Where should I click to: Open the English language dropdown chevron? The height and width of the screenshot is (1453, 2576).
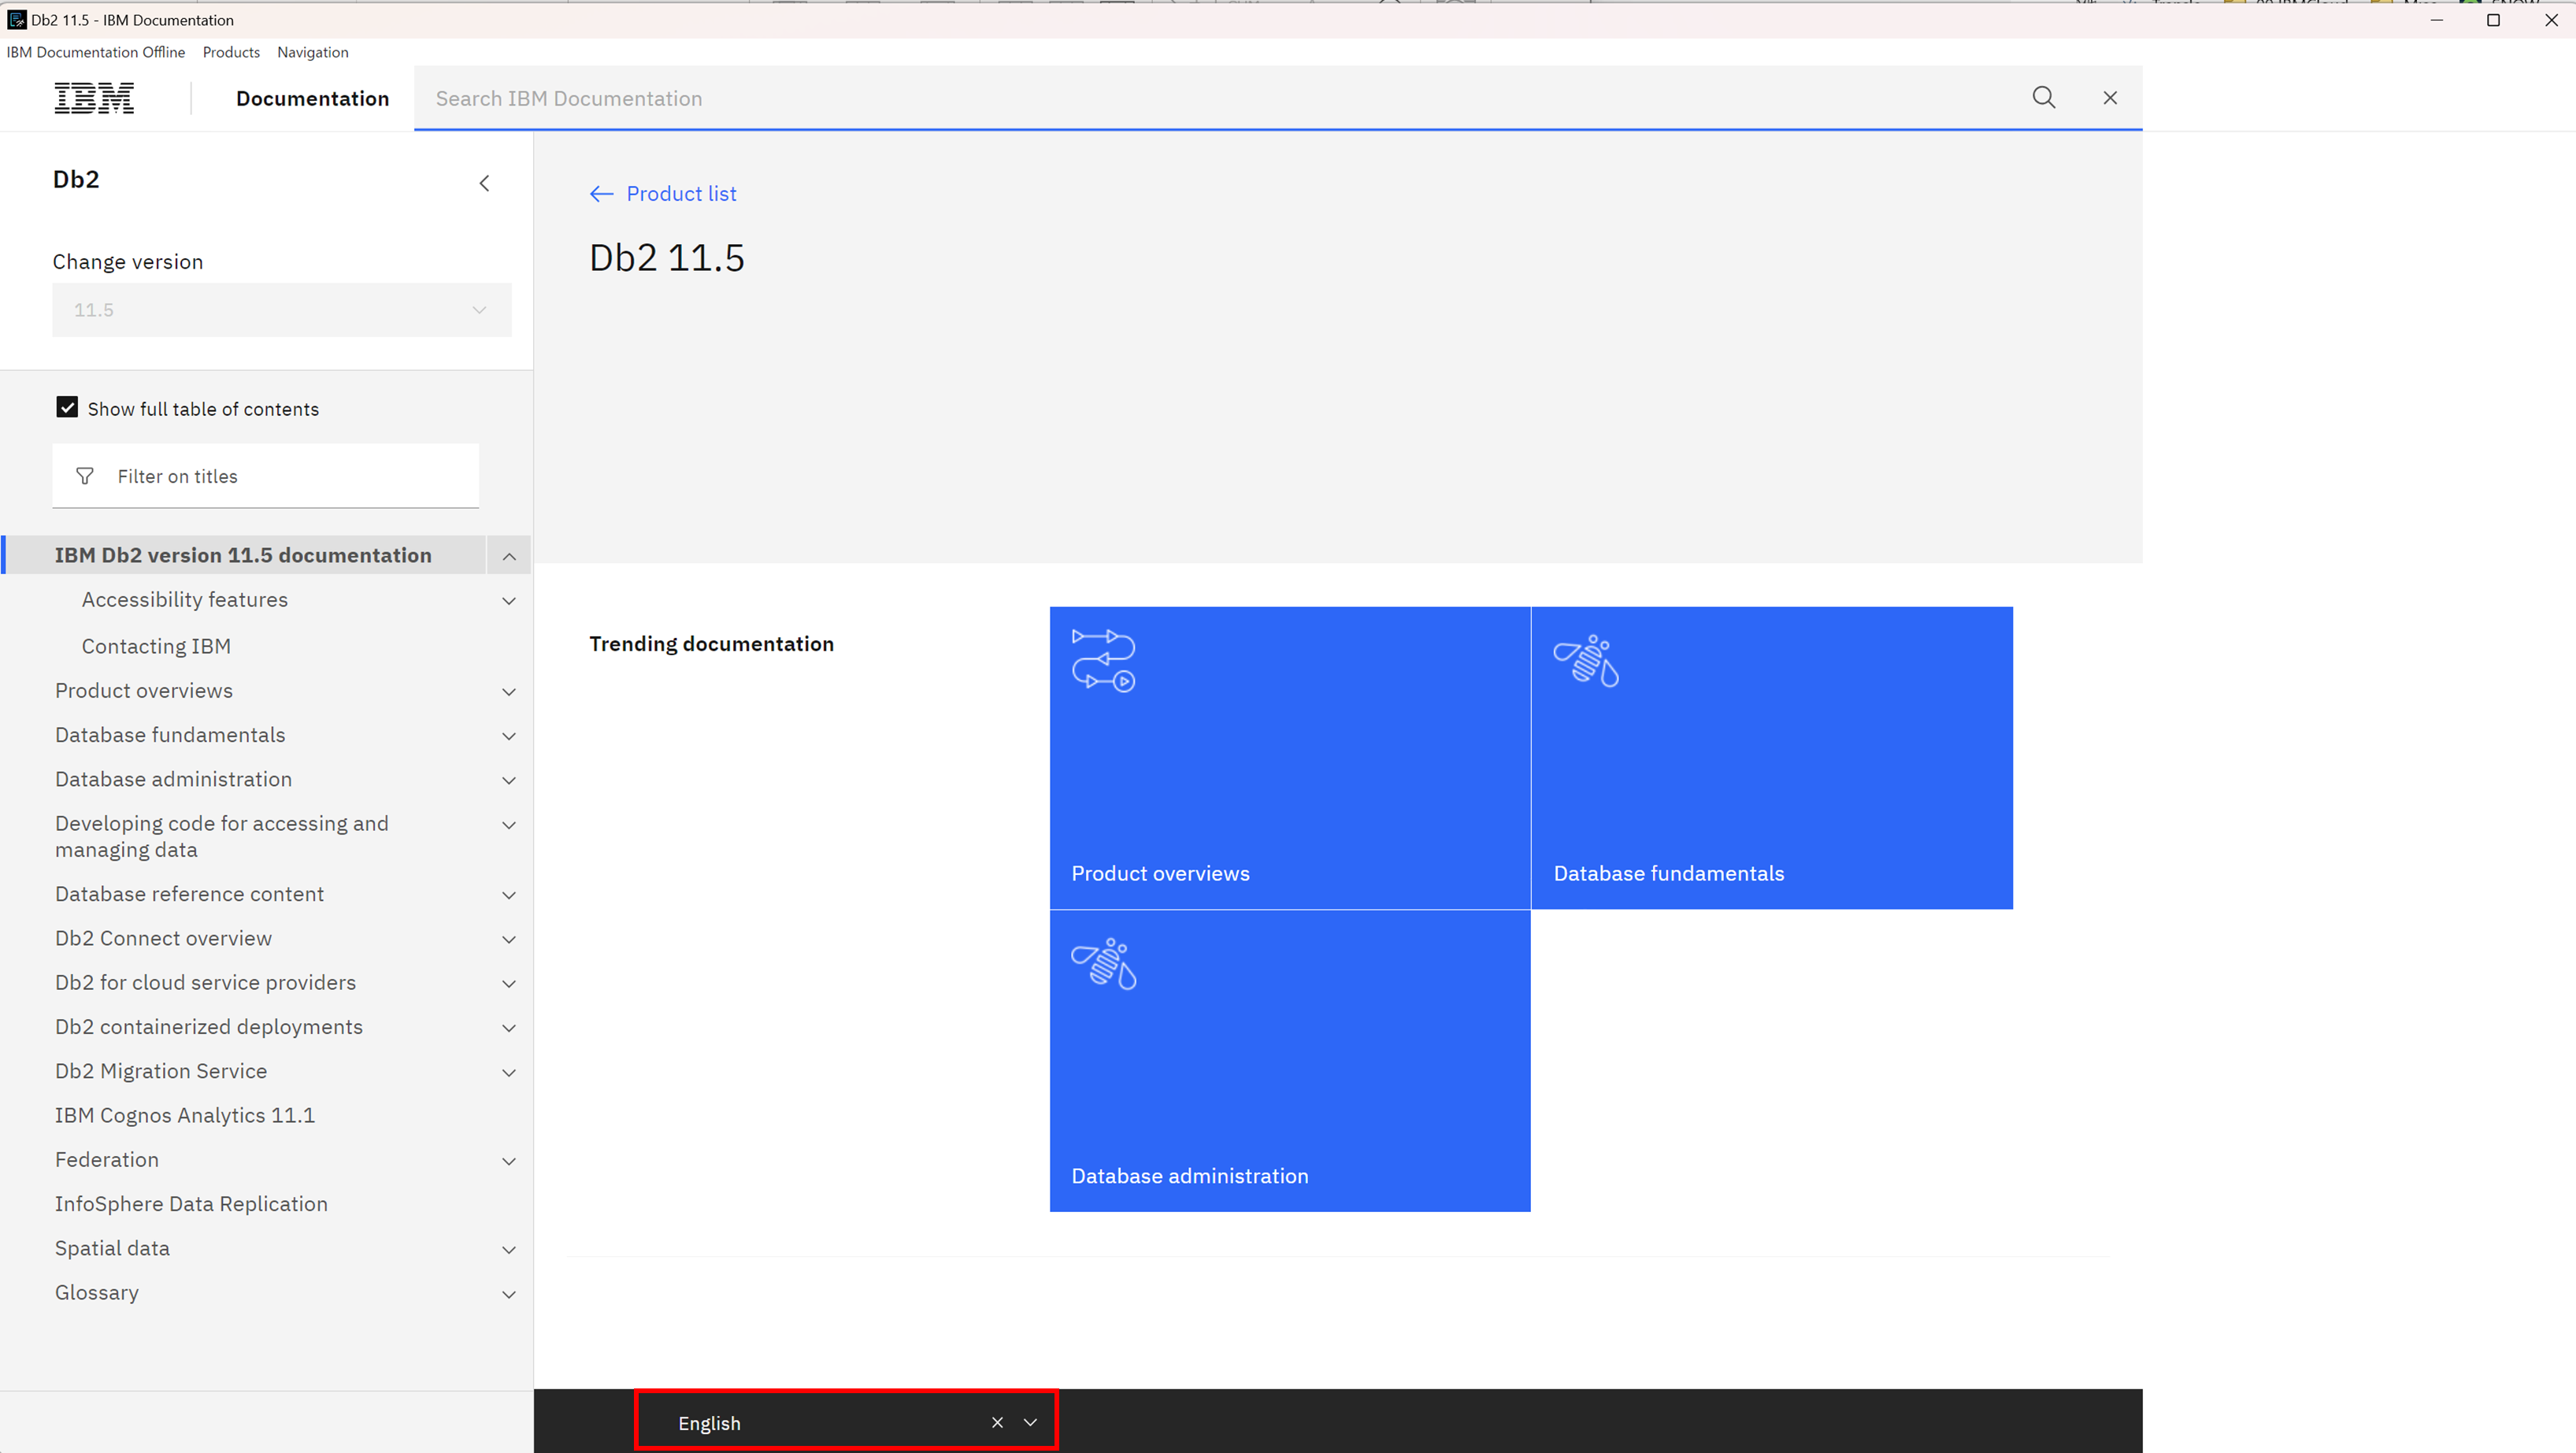1030,1422
